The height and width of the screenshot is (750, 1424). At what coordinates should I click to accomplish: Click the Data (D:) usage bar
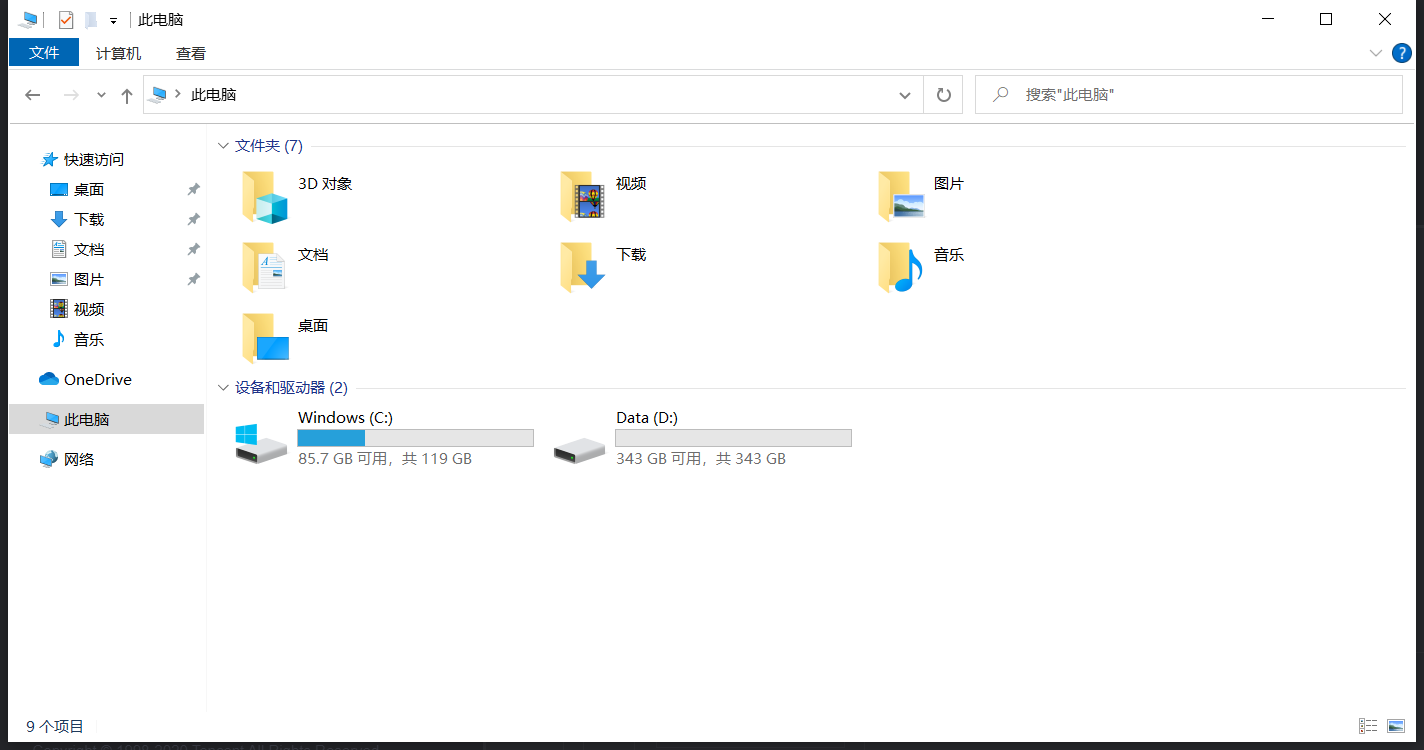pos(733,438)
